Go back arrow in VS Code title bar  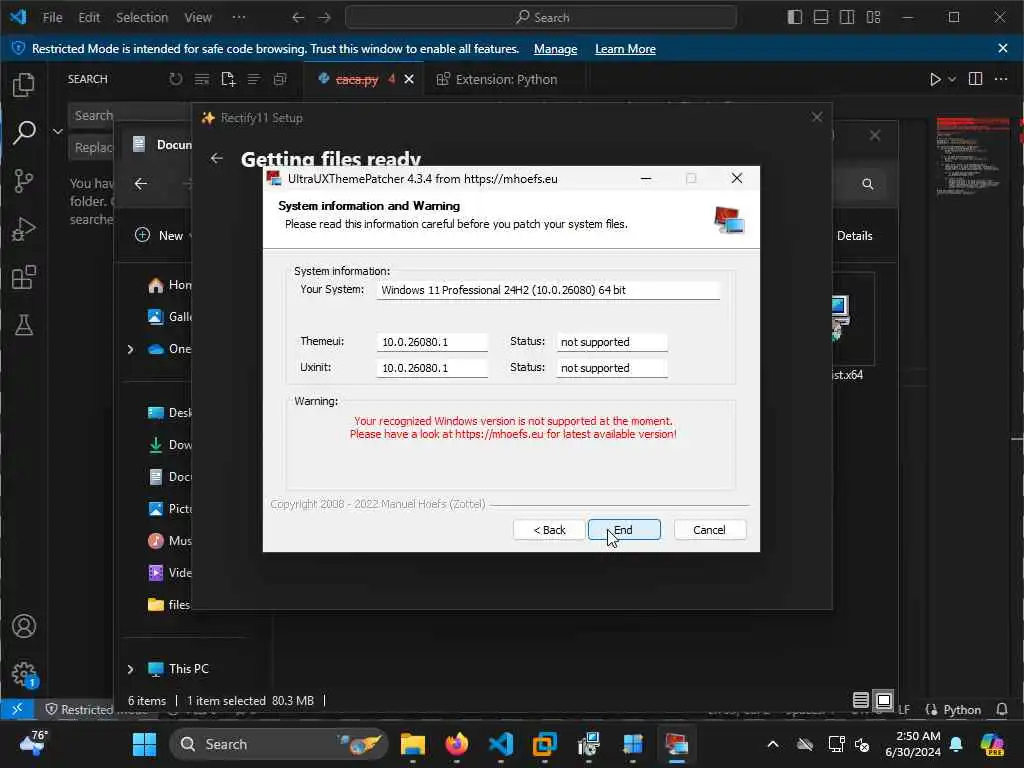click(298, 17)
